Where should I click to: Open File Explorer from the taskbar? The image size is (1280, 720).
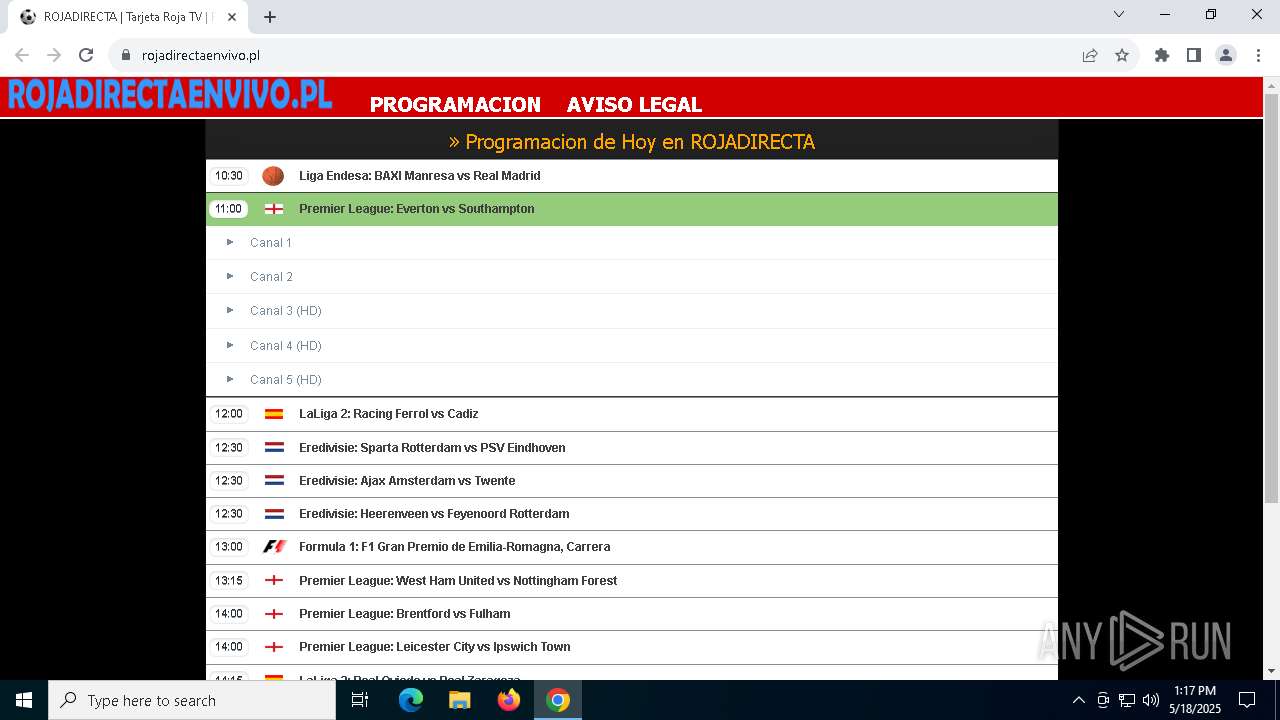click(460, 700)
